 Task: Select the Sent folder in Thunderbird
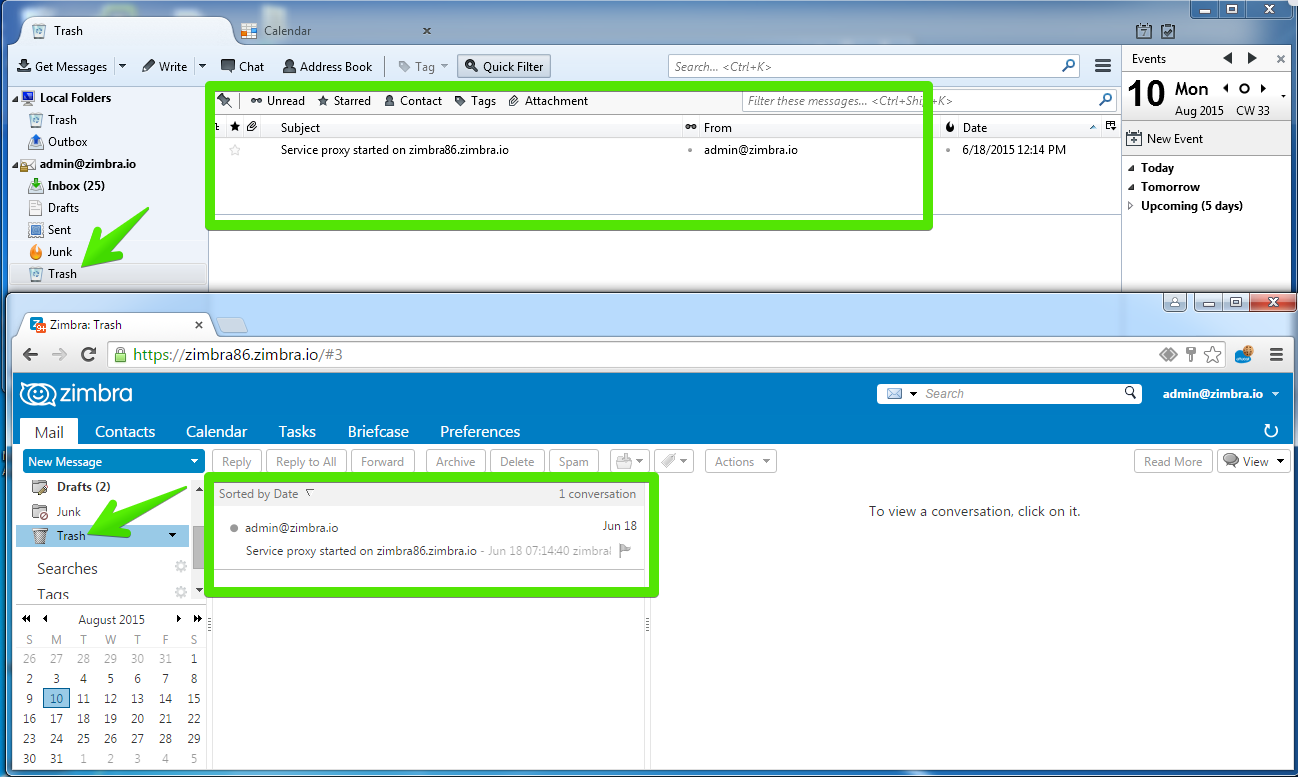[x=59, y=230]
